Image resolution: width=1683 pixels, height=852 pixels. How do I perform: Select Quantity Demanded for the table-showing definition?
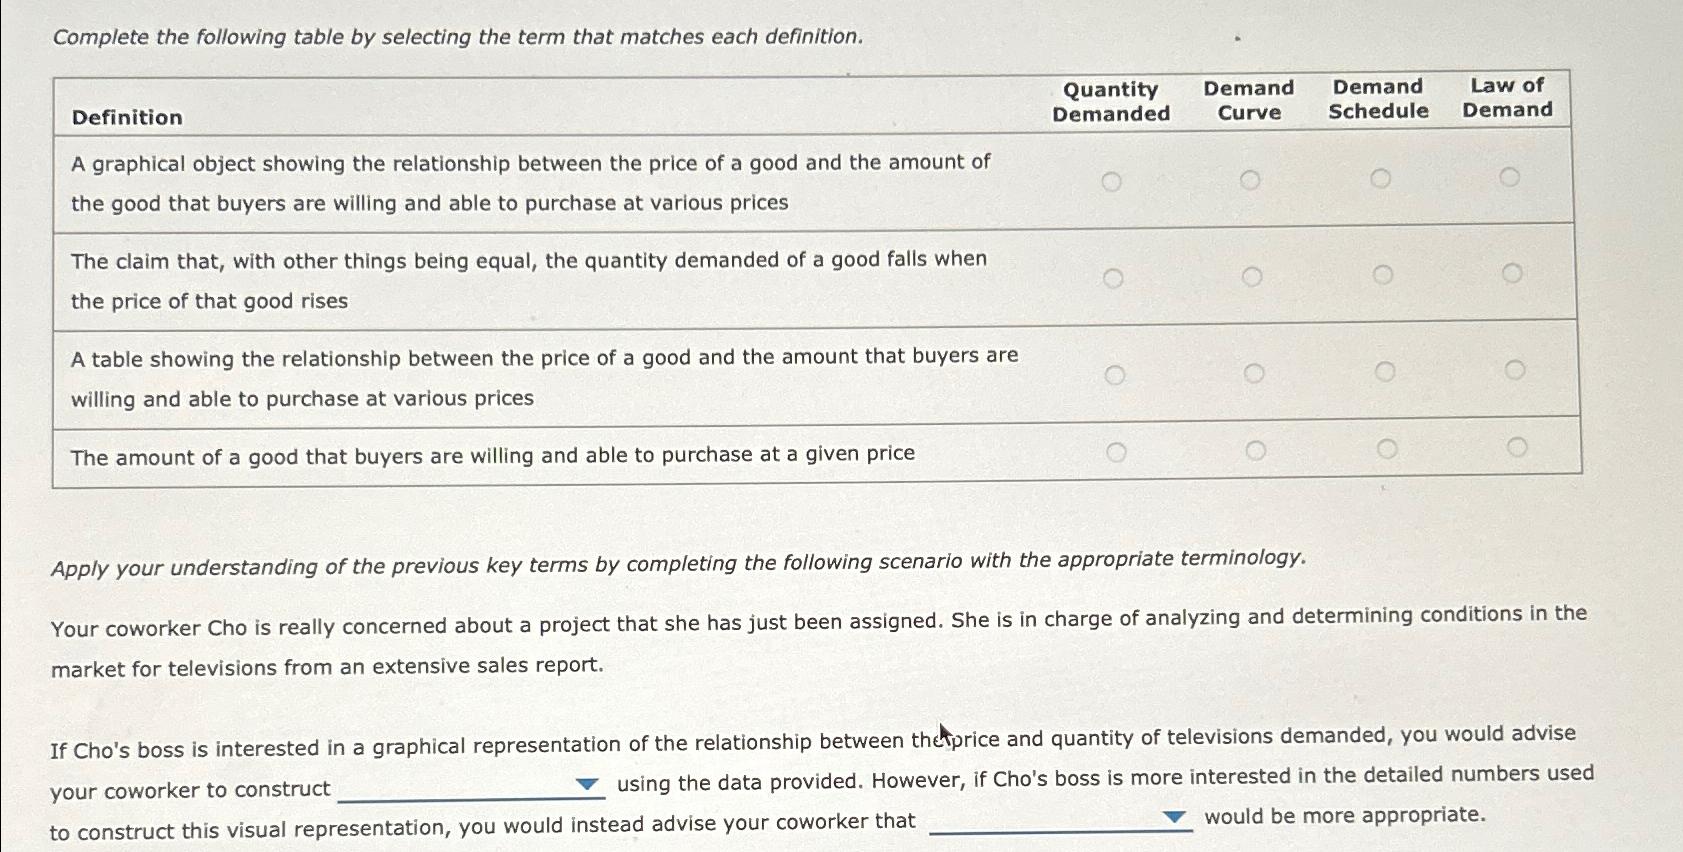click(1114, 375)
